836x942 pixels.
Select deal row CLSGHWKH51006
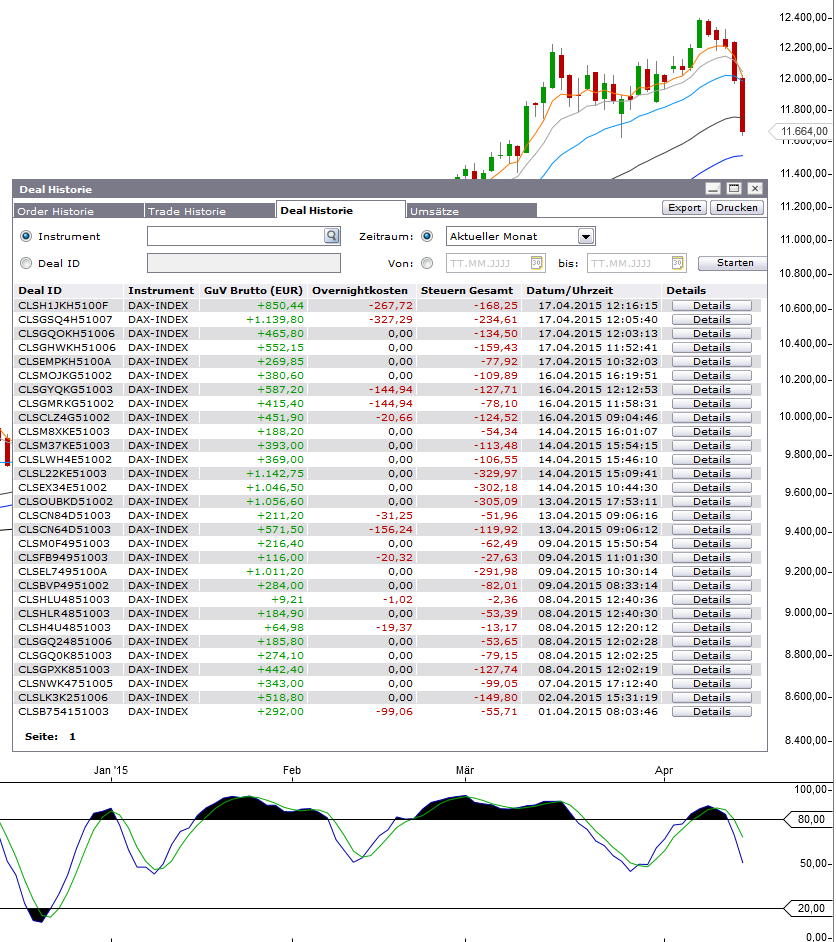click(x=387, y=347)
